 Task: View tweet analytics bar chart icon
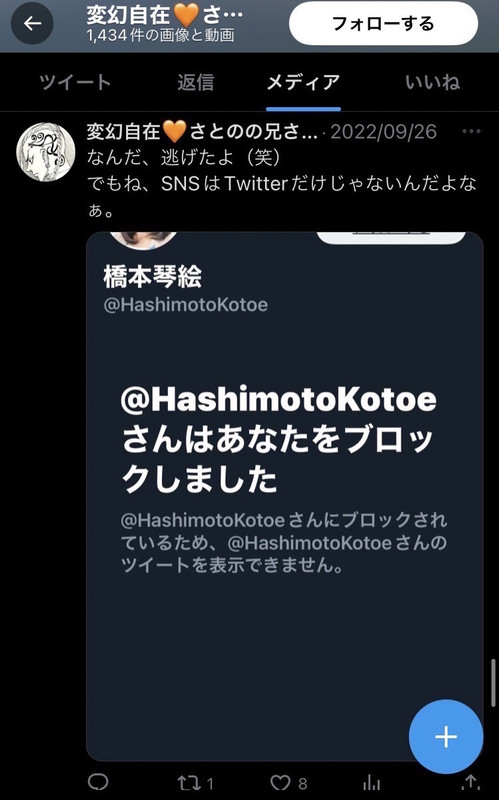pyautogui.click(x=371, y=783)
